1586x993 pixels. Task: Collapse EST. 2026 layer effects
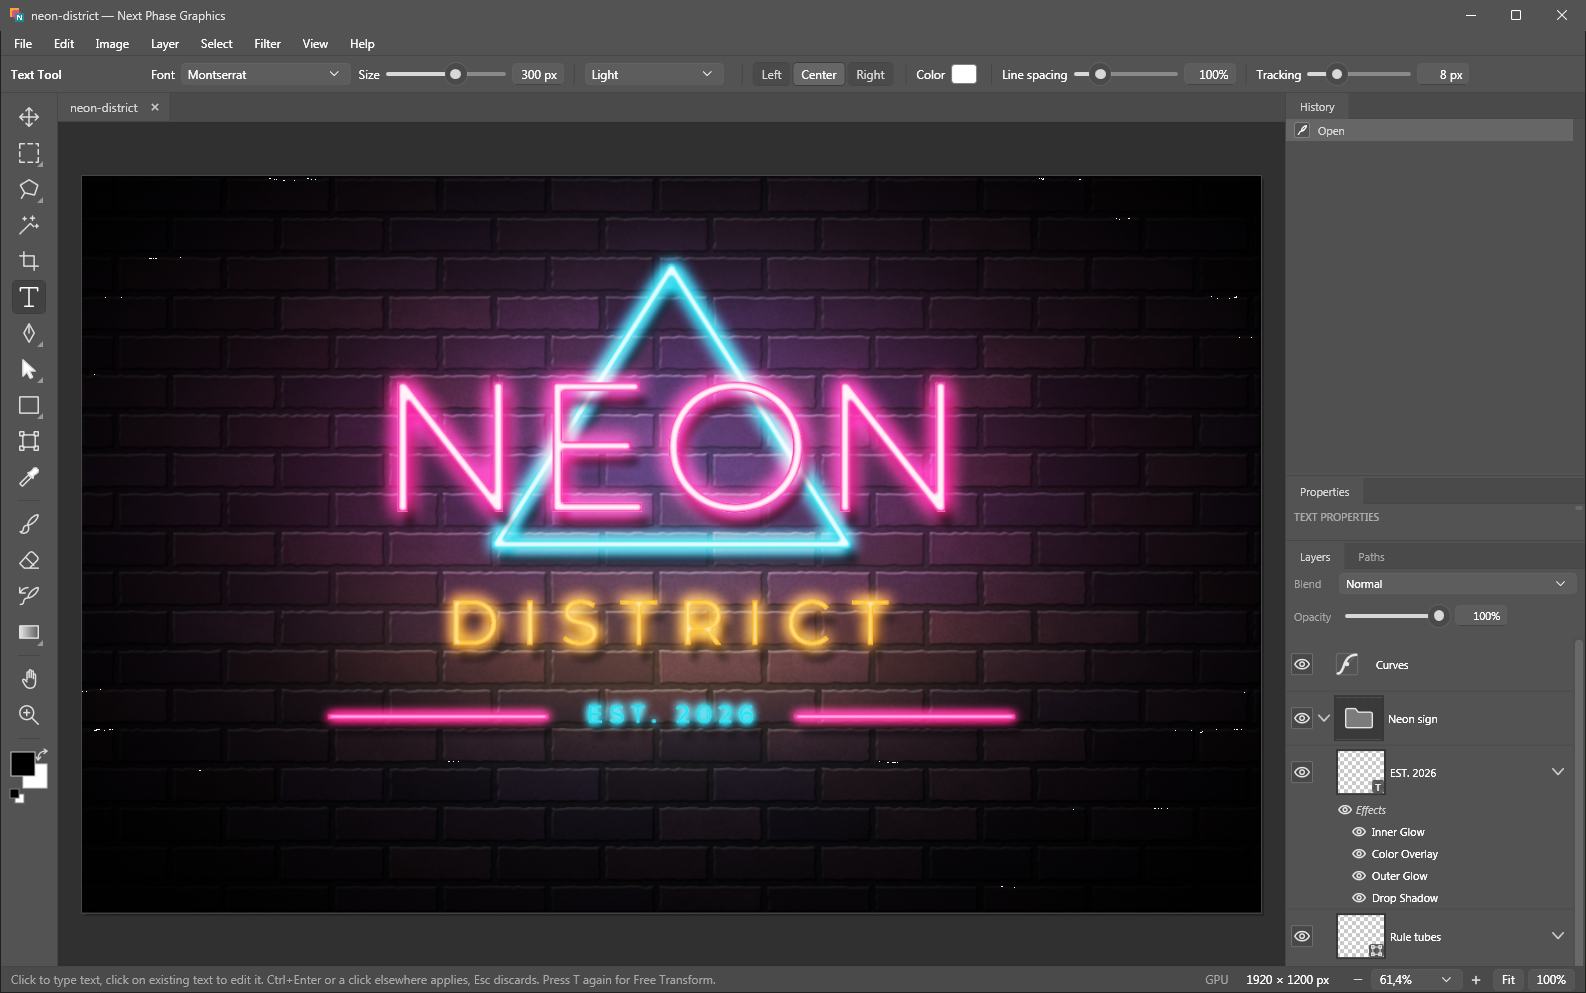tap(1558, 772)
